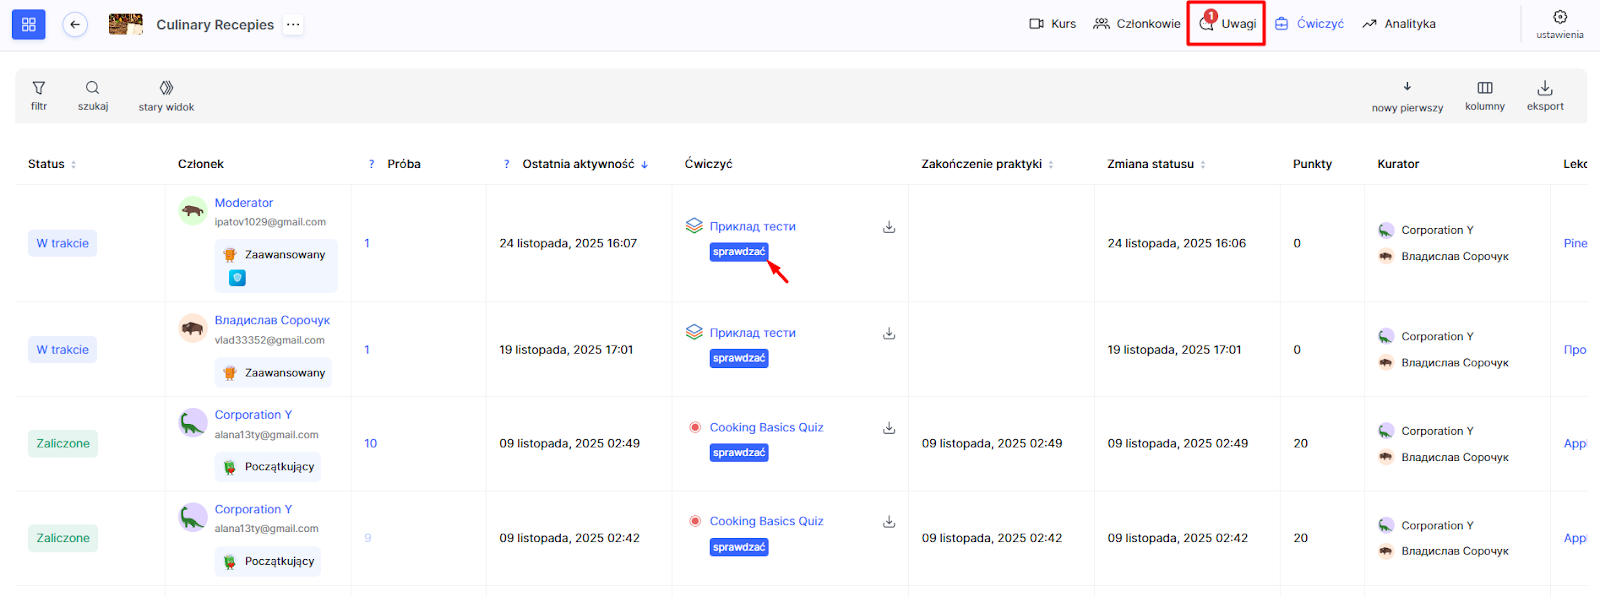Click the Culinary Recepies course thumbnail

click(125, 24)
